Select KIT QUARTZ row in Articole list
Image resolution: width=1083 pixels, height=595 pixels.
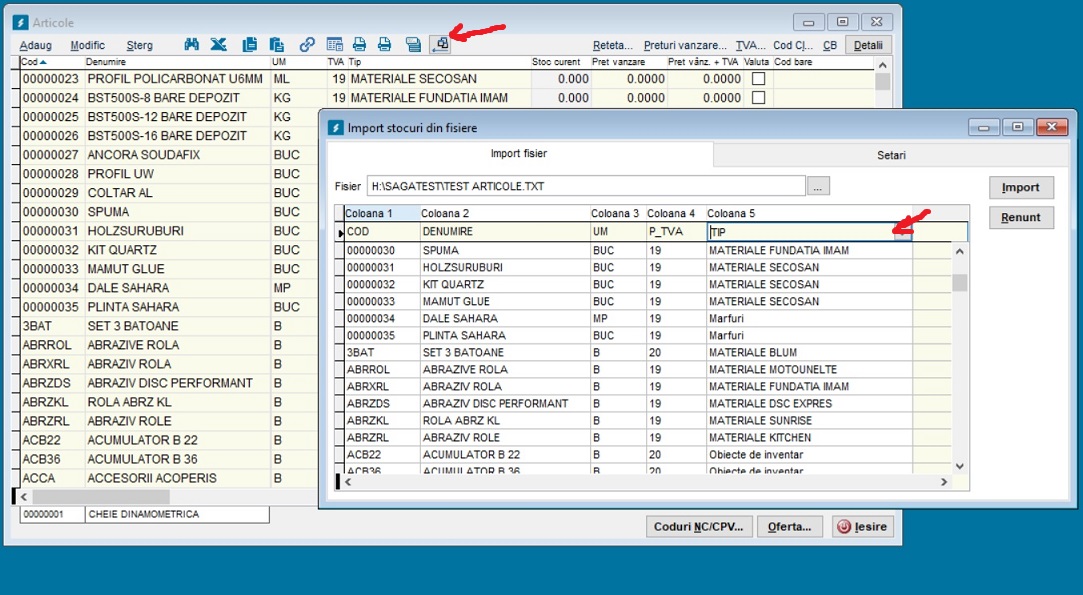pos(169,249)
